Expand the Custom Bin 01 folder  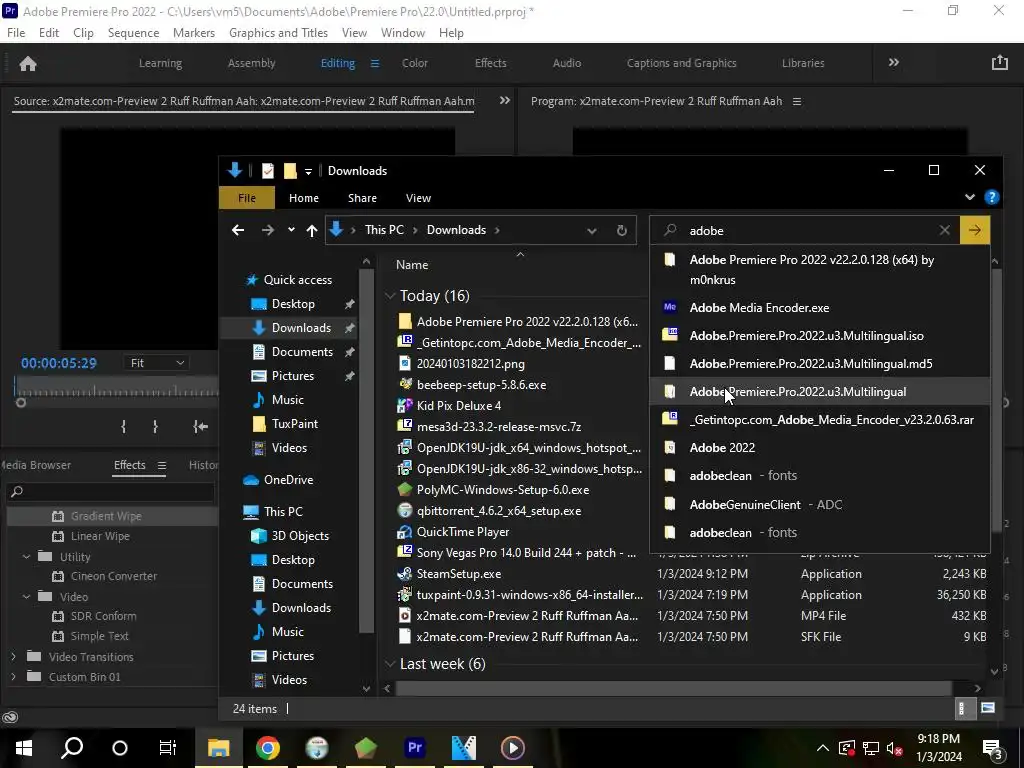click(13, 677)
